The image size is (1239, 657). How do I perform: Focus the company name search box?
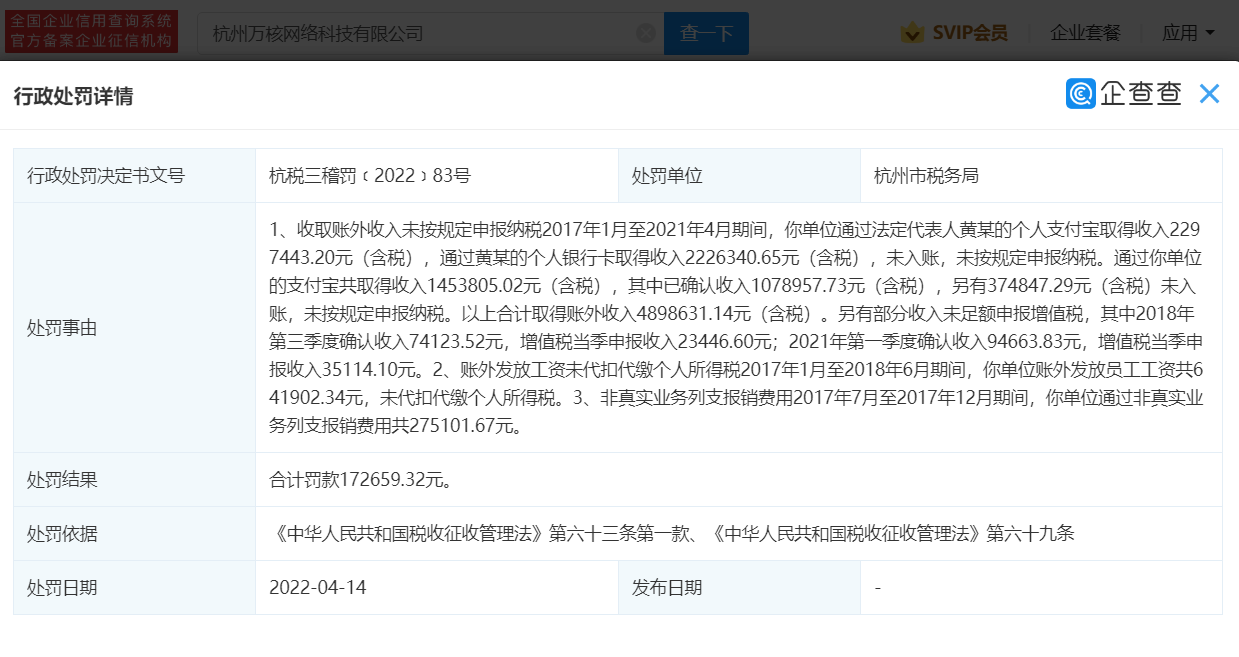(420, 33)
